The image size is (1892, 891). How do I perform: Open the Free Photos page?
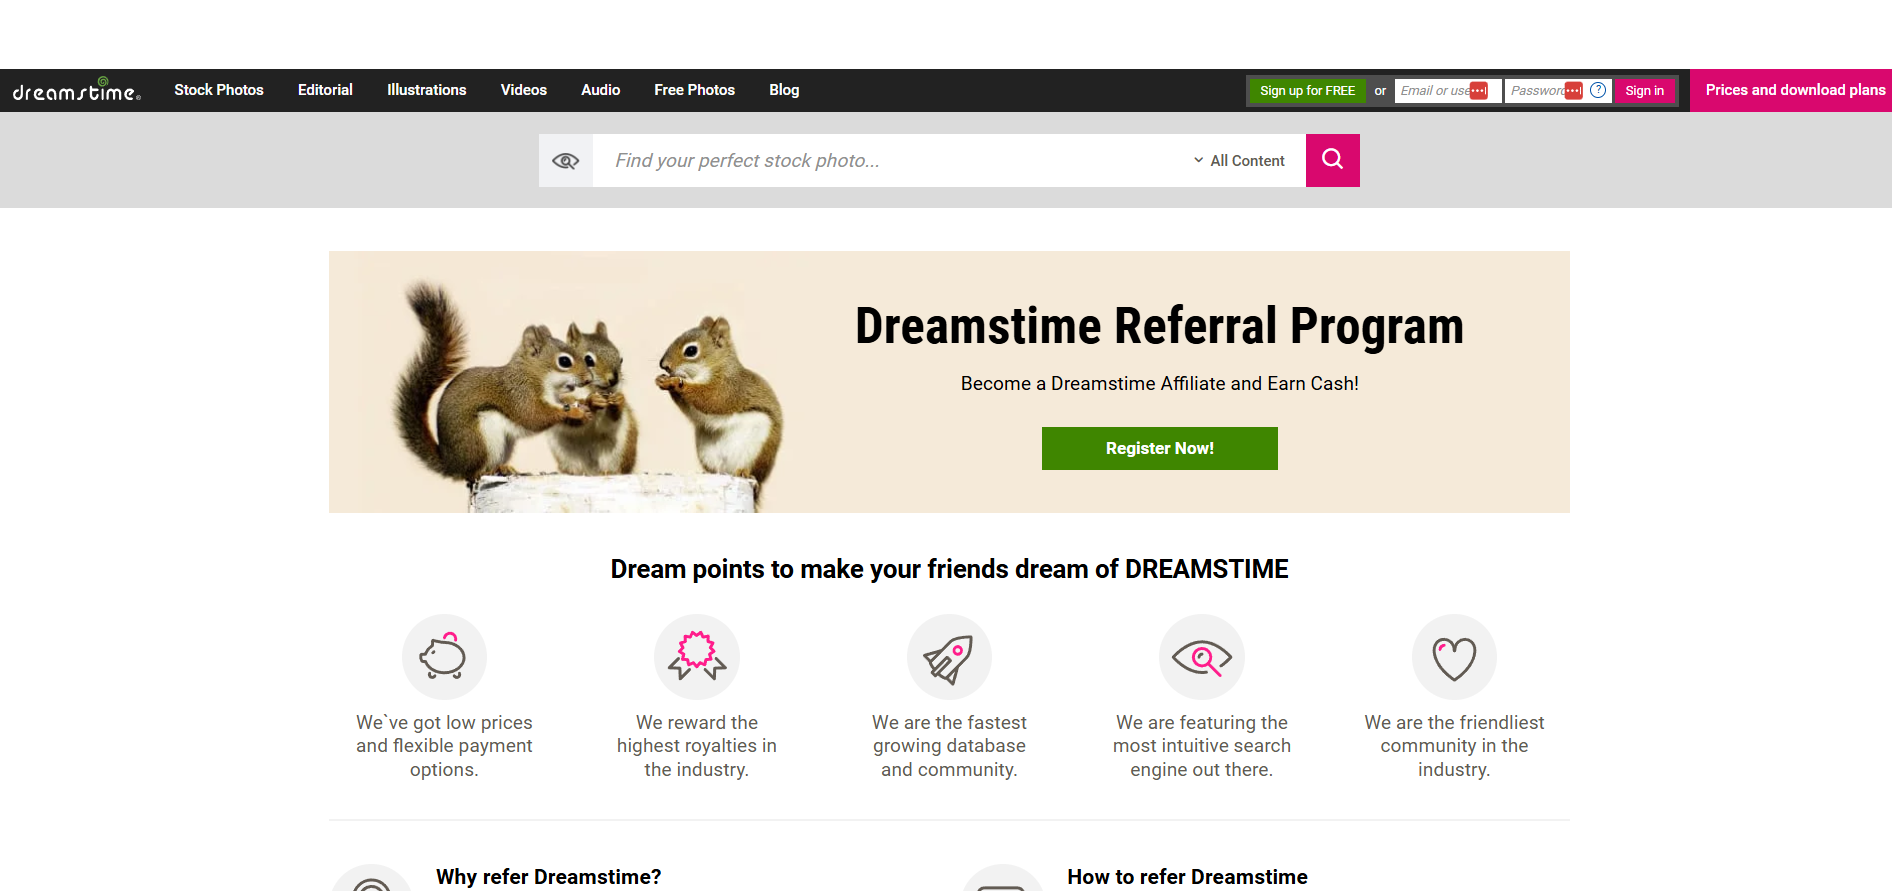694,90
